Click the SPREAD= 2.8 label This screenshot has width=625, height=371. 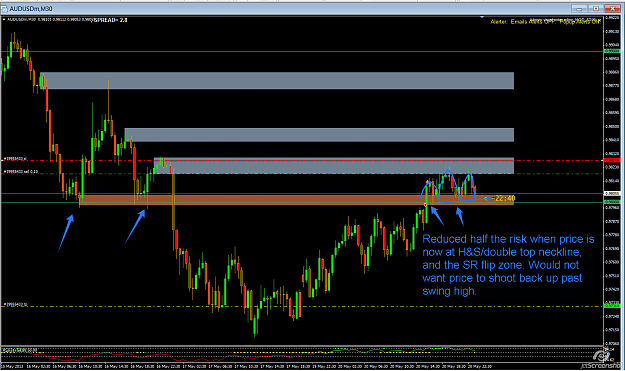pyautogui.click(x=110, y=20)
